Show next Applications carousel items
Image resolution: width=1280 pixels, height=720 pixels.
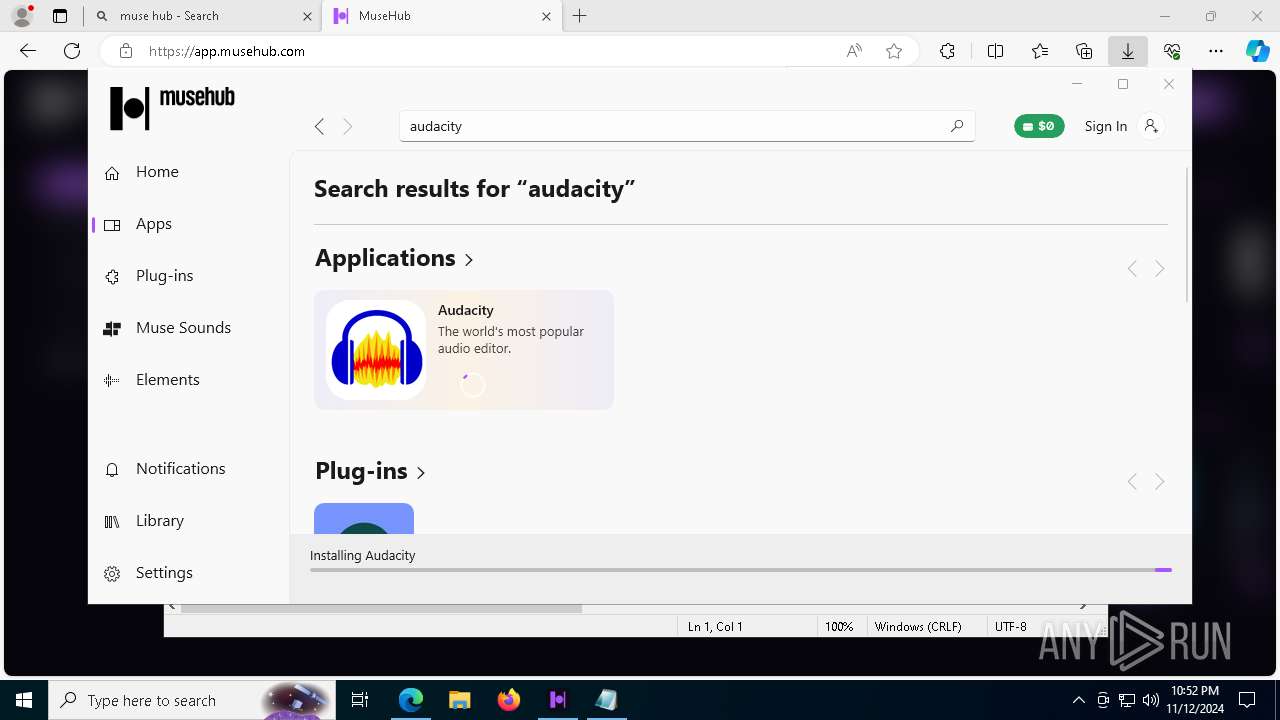(x=1160, y=269)
